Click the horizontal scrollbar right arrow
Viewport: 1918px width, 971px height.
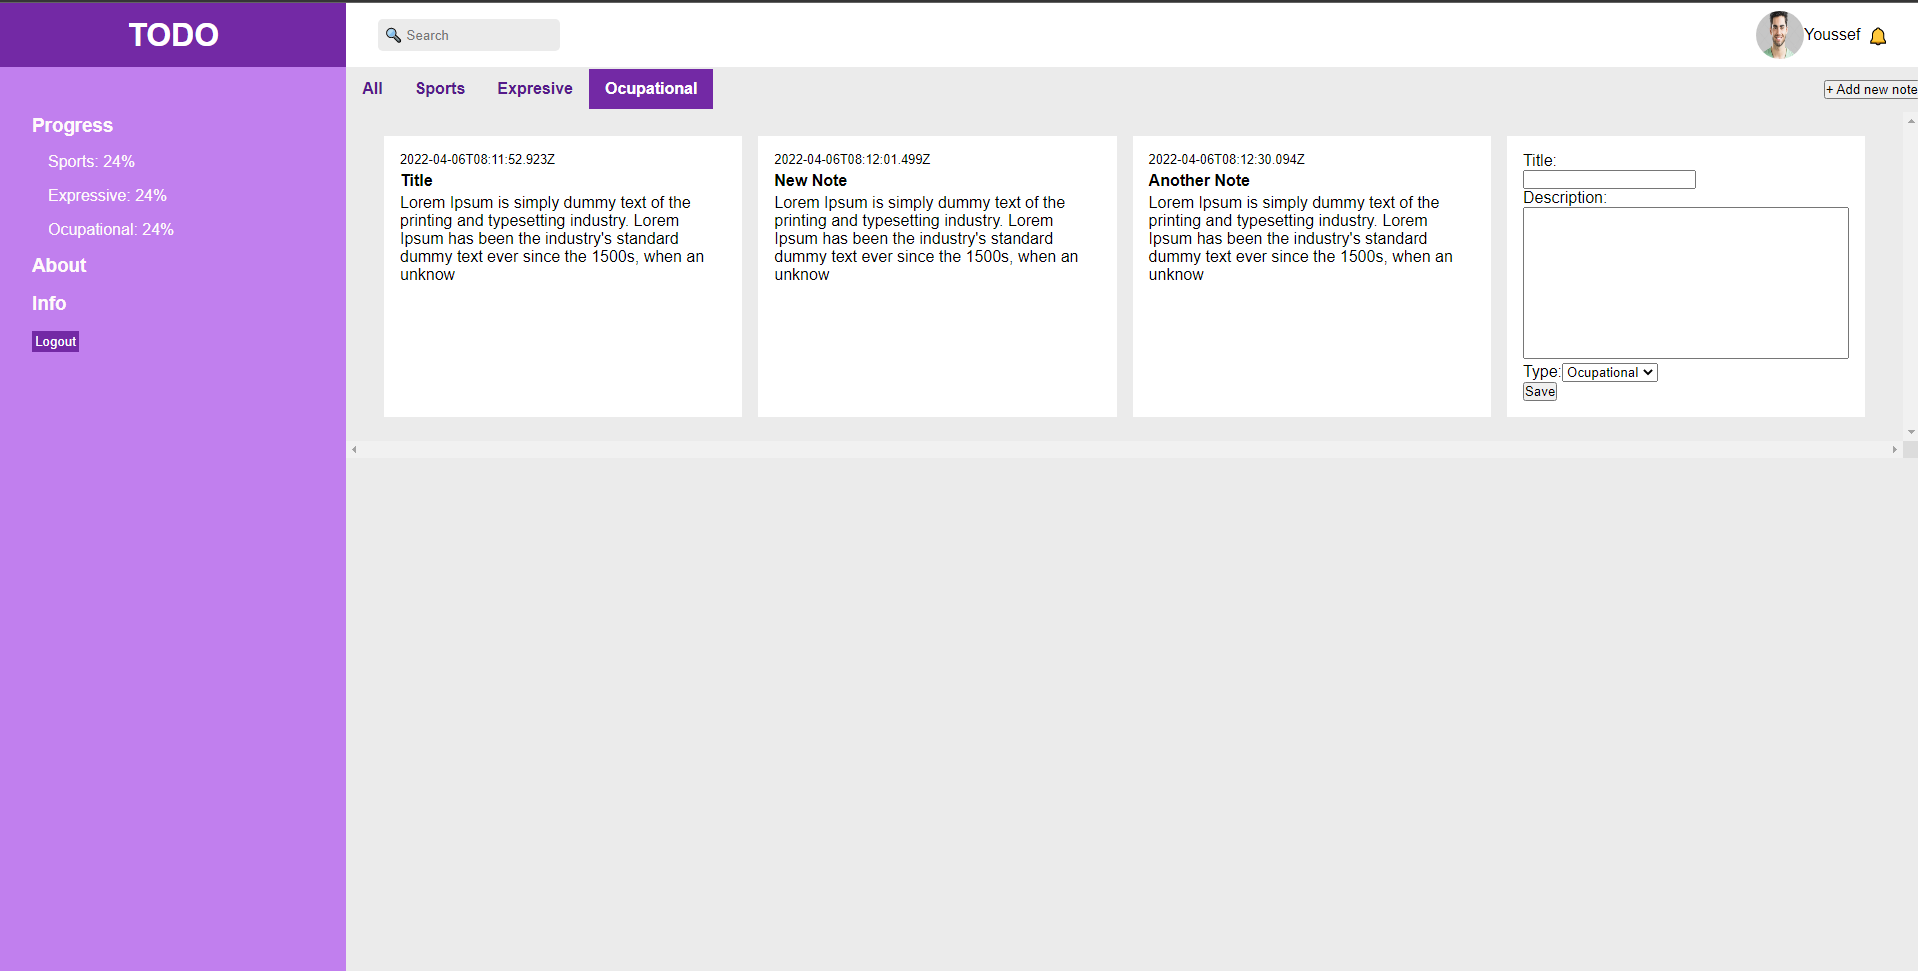tap(1894, 450)
